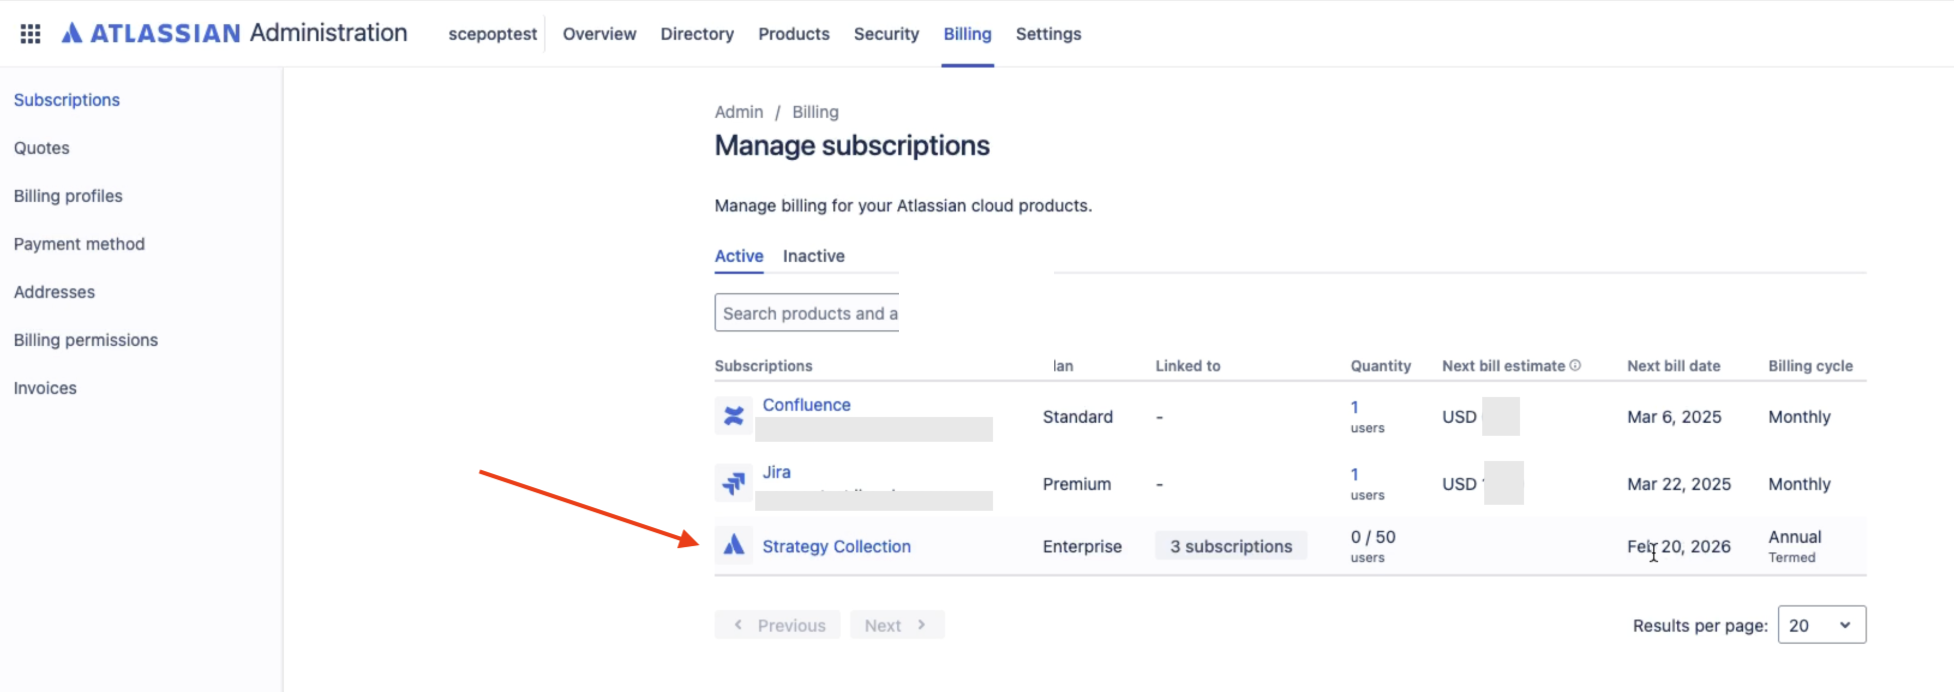Open the Products tab
This screenshot has height=692, width=1954.
coord(794,34)
